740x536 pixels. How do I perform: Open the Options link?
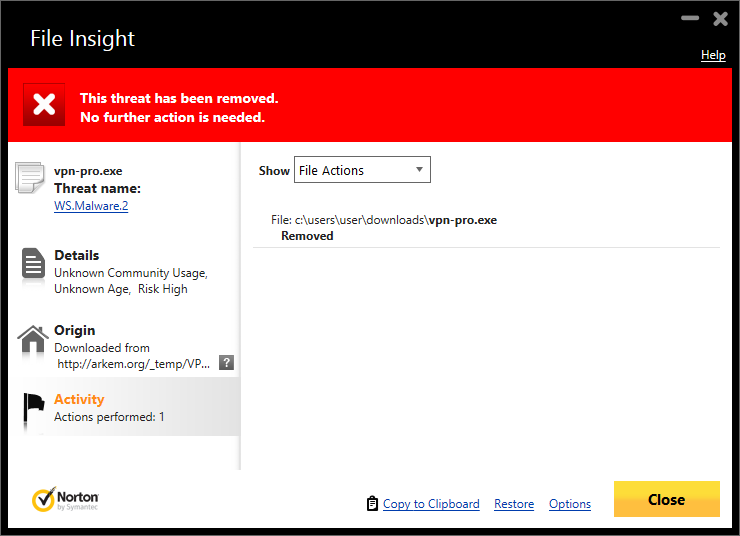(570, 504)
